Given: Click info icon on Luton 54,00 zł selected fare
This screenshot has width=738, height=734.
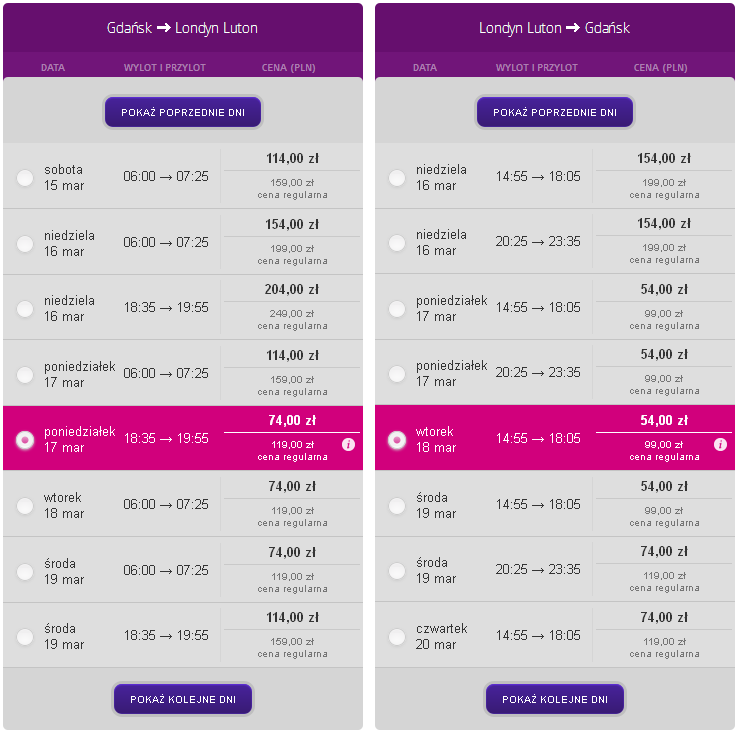Looking at the screenshot, I should pyautogui.click(x=720, y=445).
